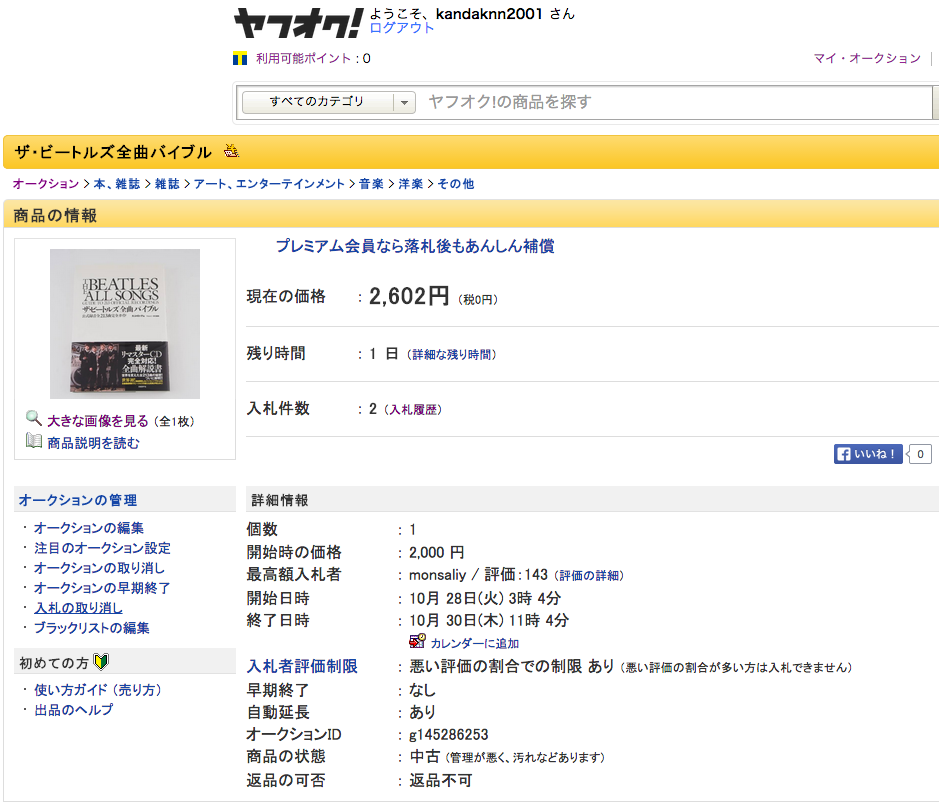Click 本、雑誌 breadcrumb link

116,184
